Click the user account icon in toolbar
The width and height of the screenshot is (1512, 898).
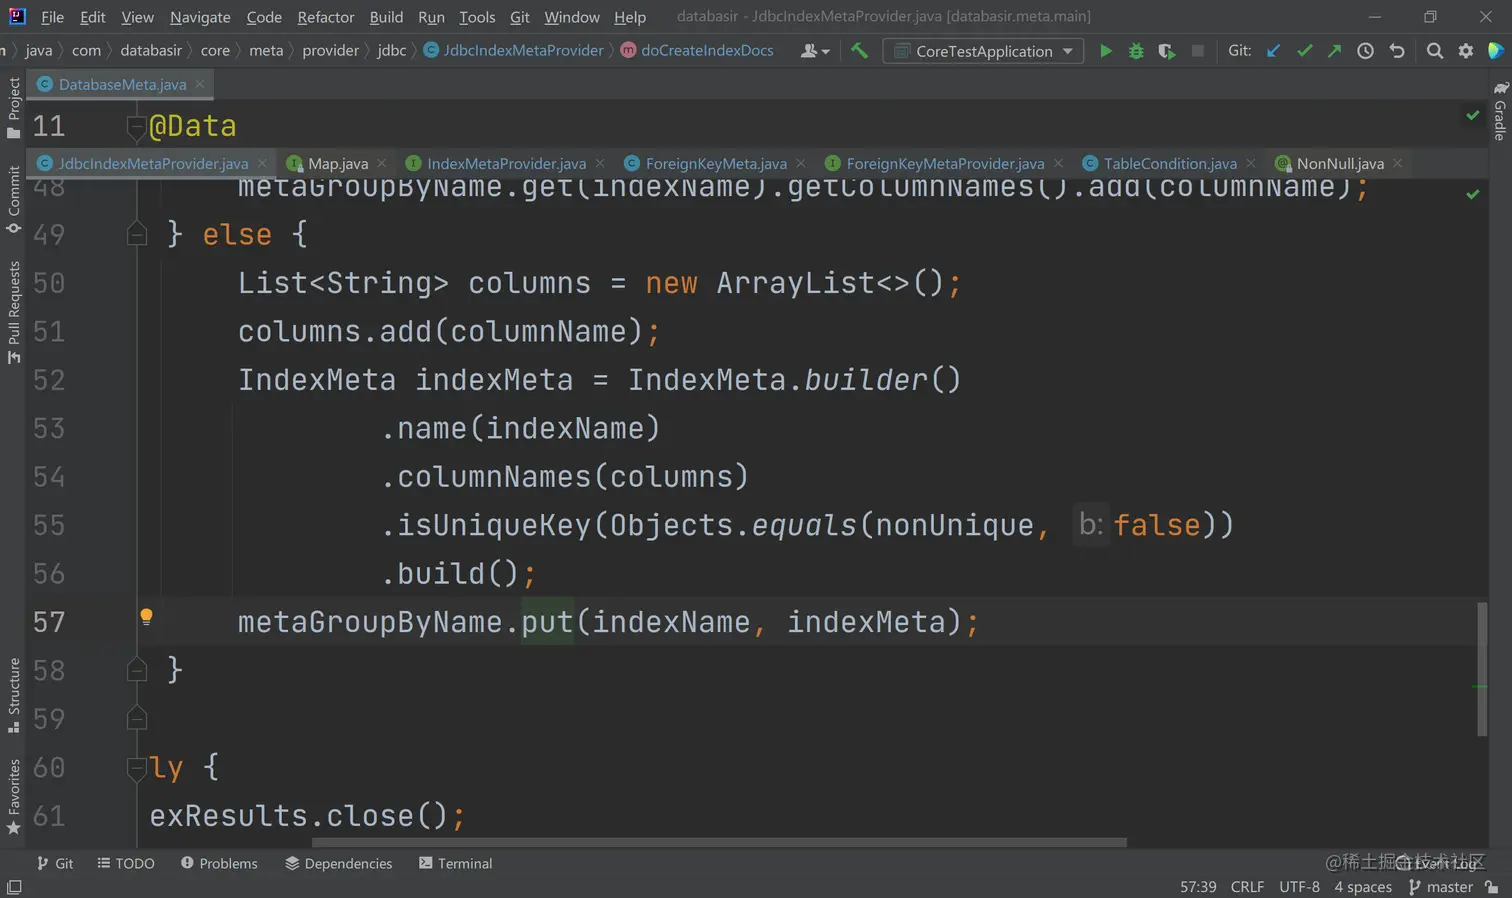pyautogui.click(x=815, y=51)
